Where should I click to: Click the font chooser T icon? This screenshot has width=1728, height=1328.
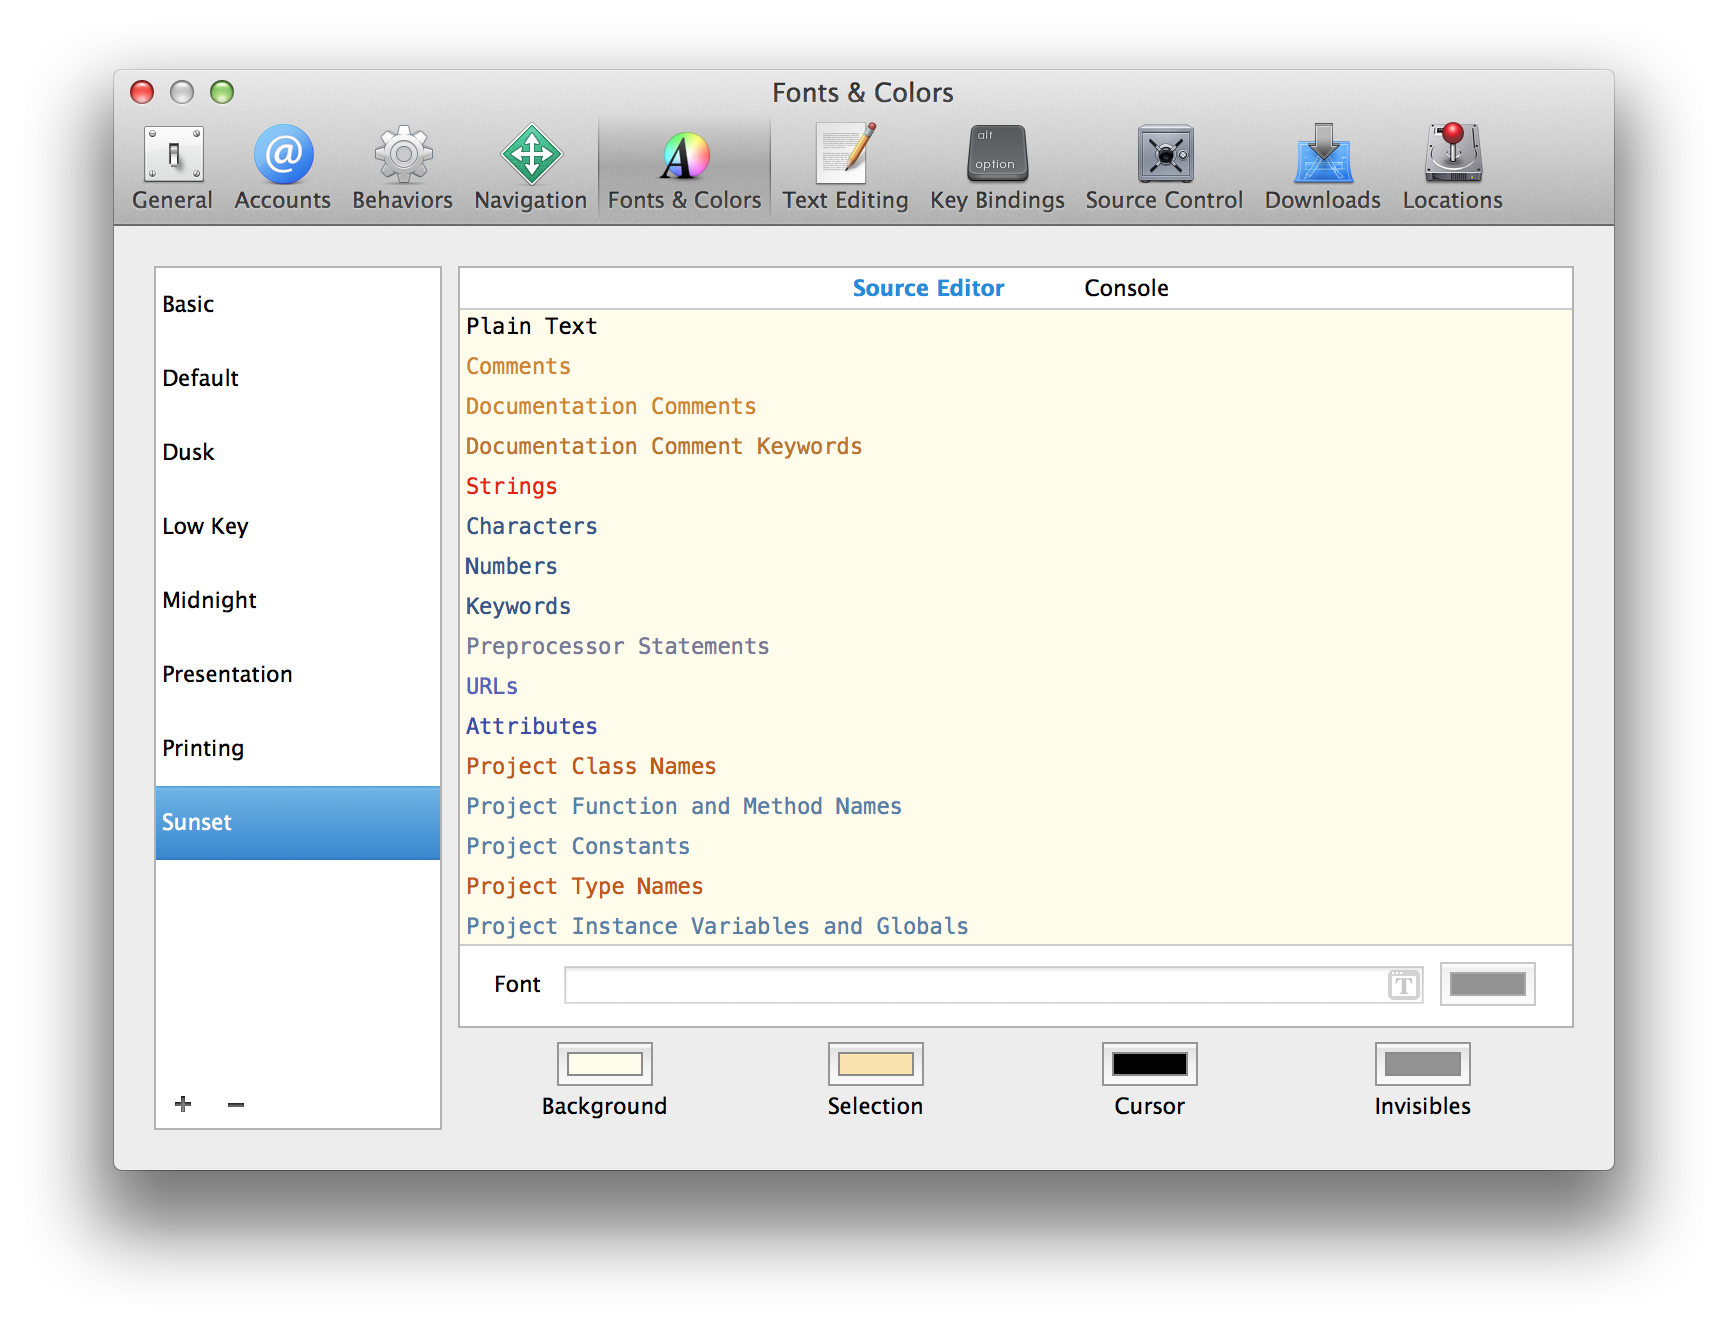point(1404,985)
